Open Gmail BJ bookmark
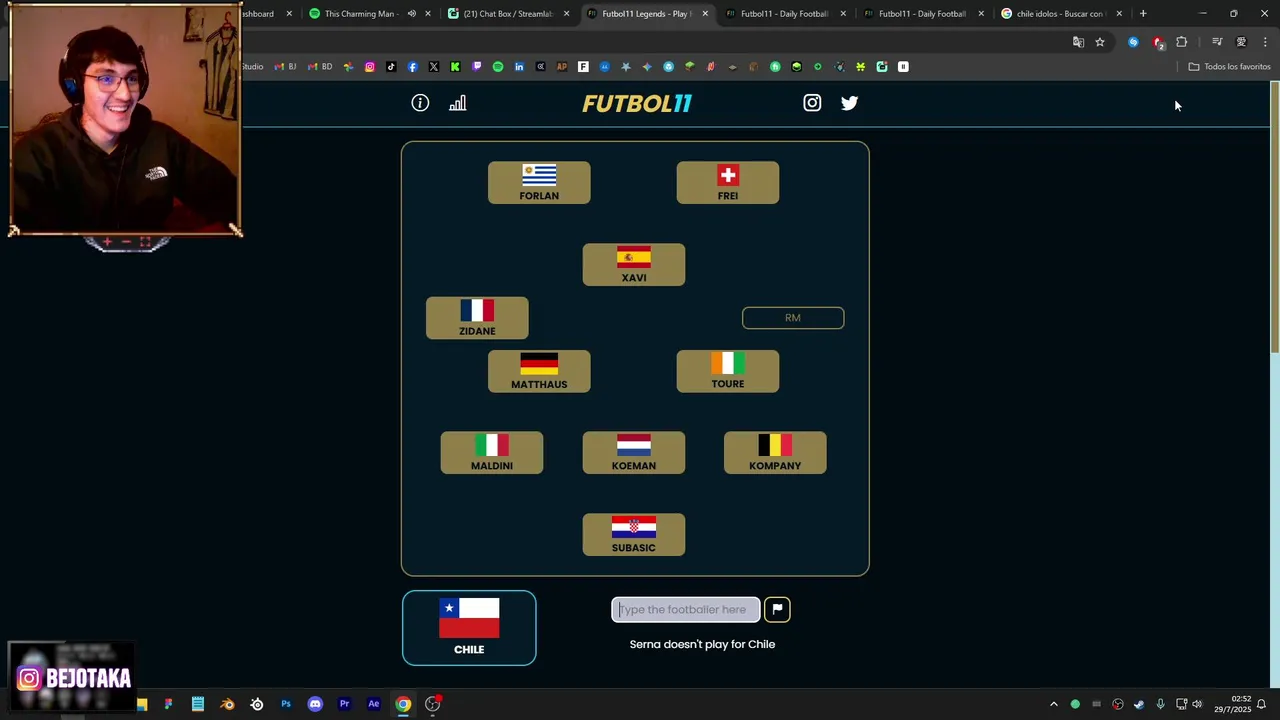 point(286,67)
